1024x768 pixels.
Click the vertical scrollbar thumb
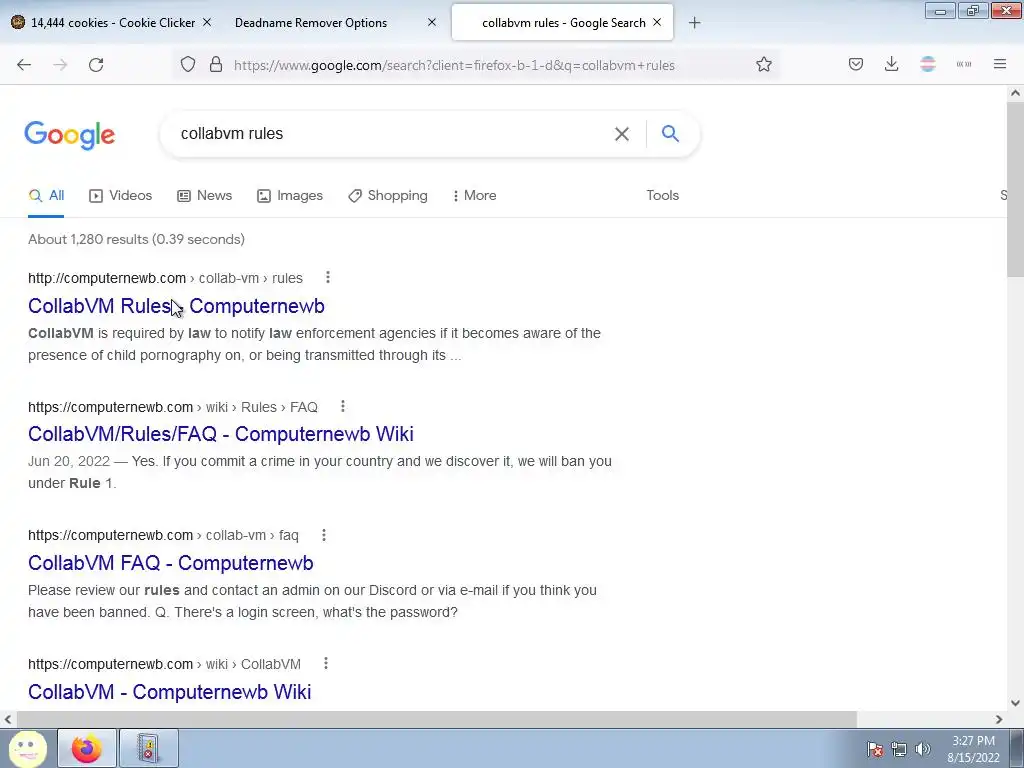1015,189
